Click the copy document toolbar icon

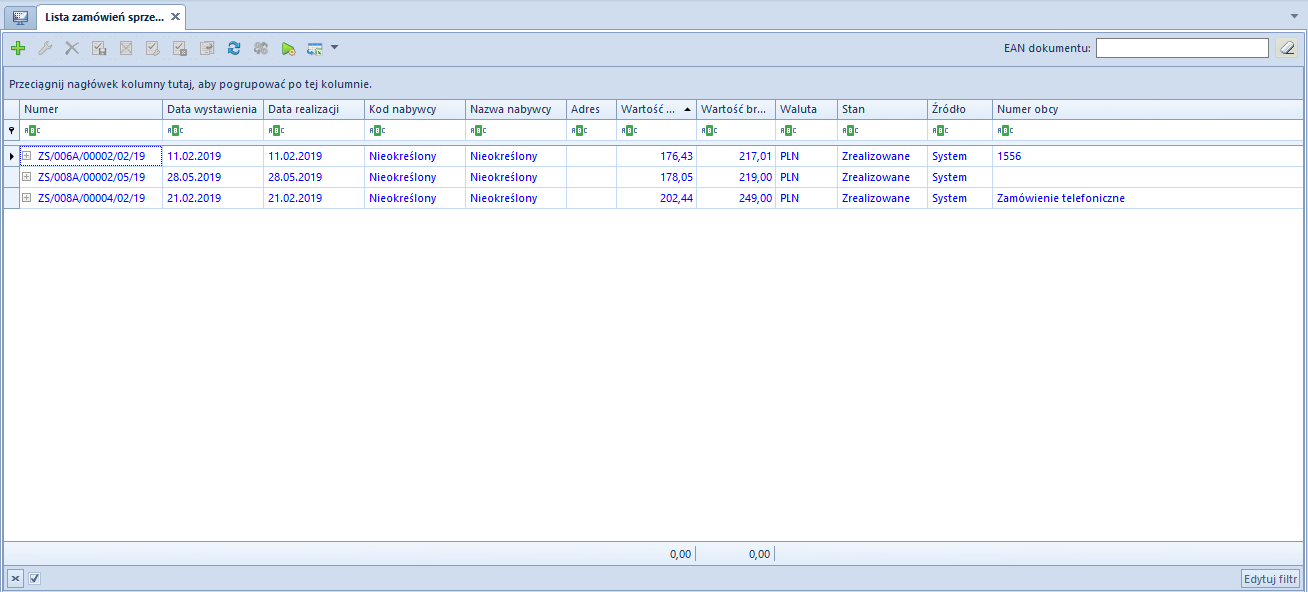[x=207, y=48]
